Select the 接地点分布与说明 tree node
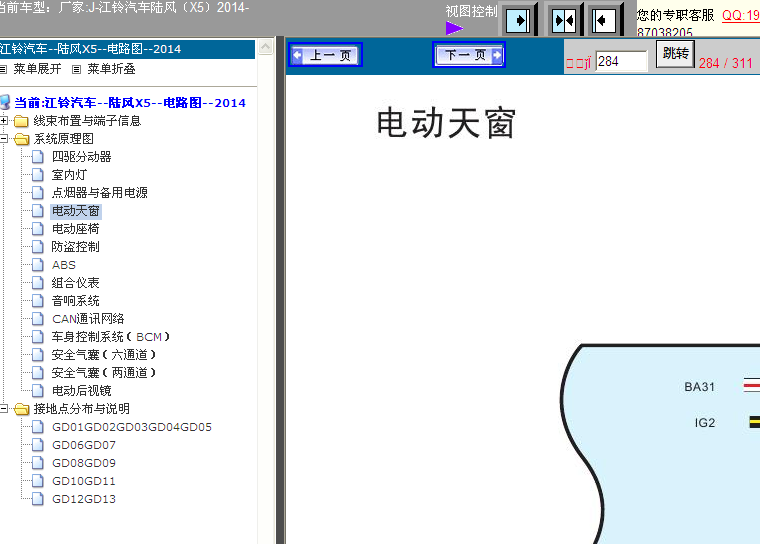 click(81, 409)
